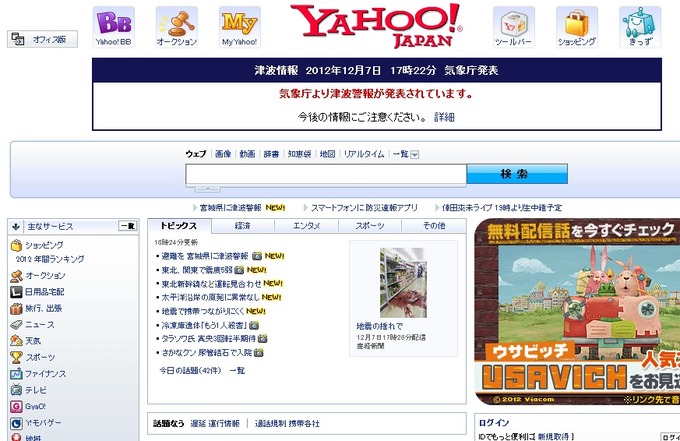Open 太平洋沿岸の原発に異常なし topic
This screenshot has width=680, height=441.
pyautogui.click(x=210, y=297)
